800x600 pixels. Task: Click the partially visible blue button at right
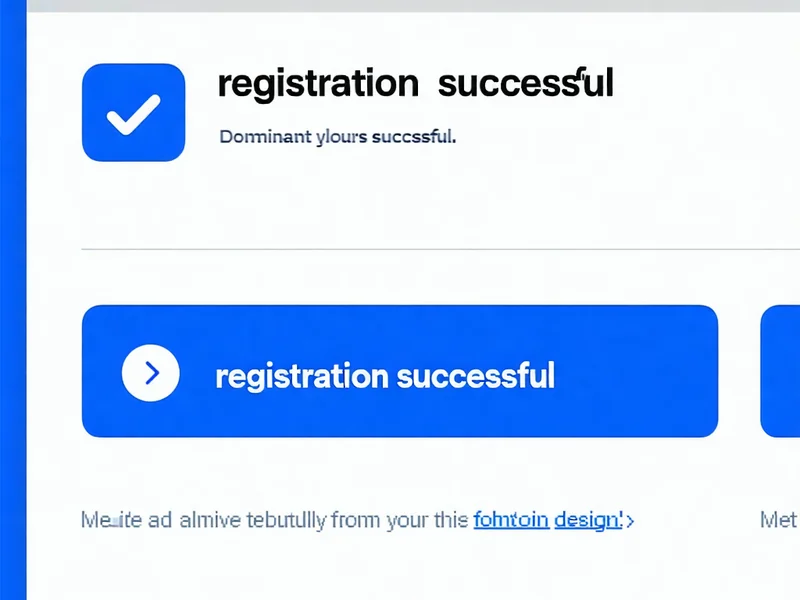(x=781, y=371)
